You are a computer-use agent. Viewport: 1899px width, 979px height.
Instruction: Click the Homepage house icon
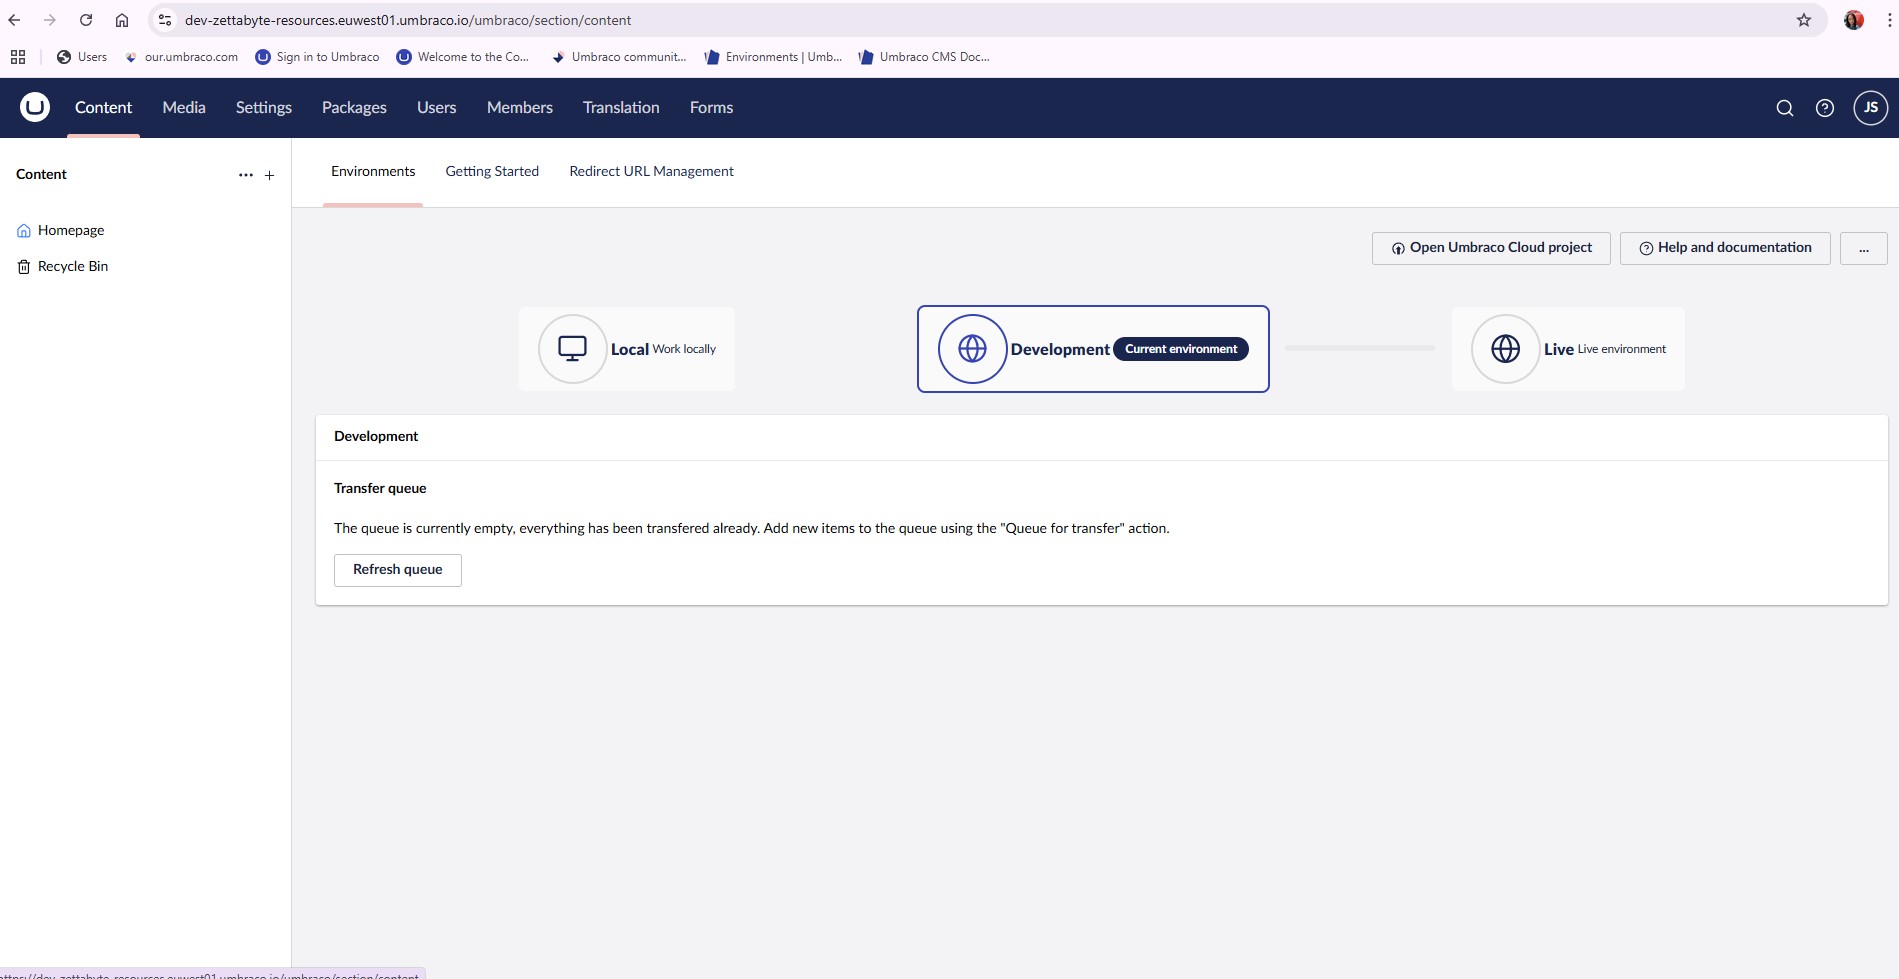(x=24, y=231)
